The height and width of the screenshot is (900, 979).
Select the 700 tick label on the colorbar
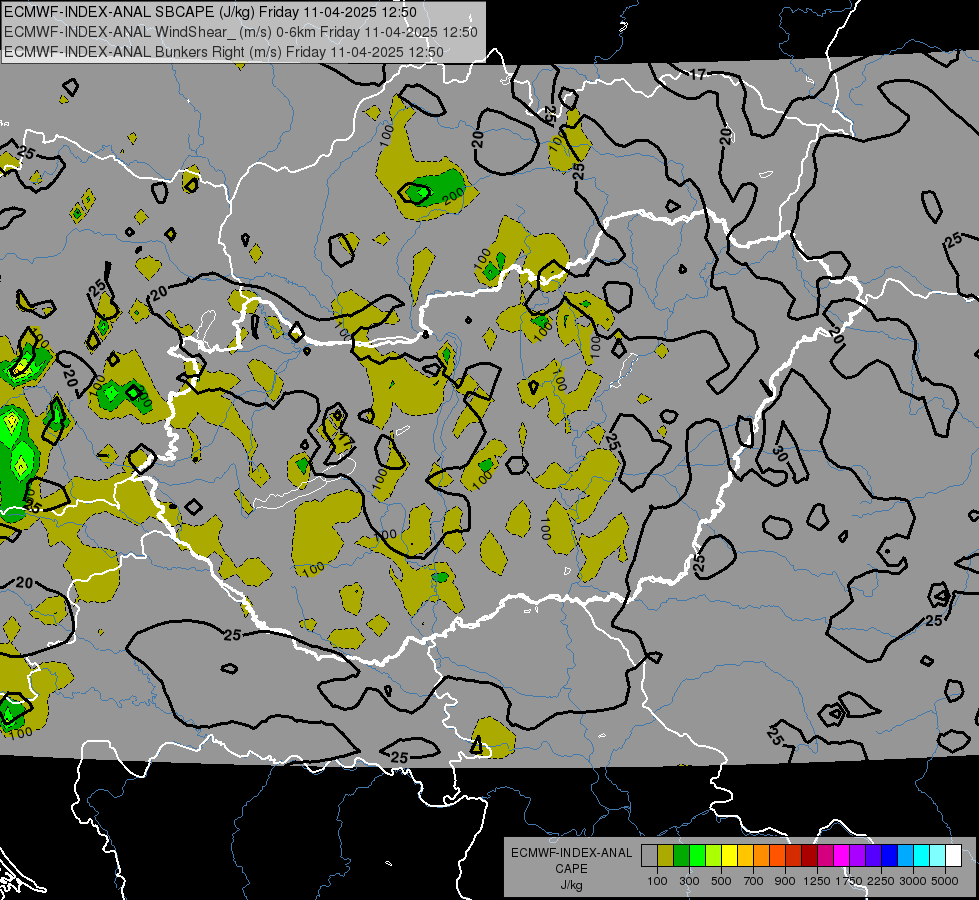click(x=754, y=881)
